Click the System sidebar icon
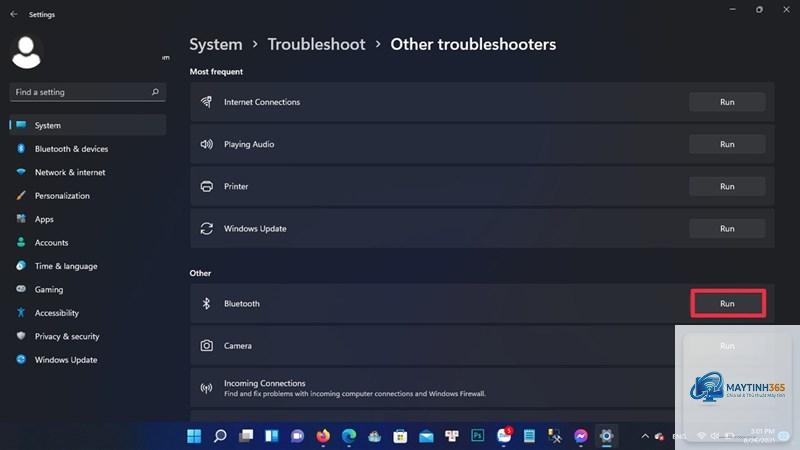The width and height of the screenshot is (800, 450). pyautogui.click(x=21, y=124)
